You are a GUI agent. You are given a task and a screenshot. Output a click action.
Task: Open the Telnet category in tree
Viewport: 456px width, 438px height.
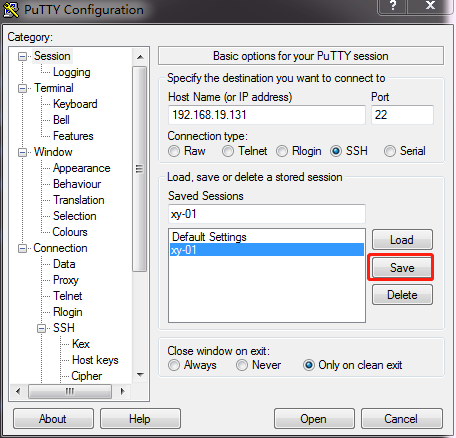(x=68, y=296)
